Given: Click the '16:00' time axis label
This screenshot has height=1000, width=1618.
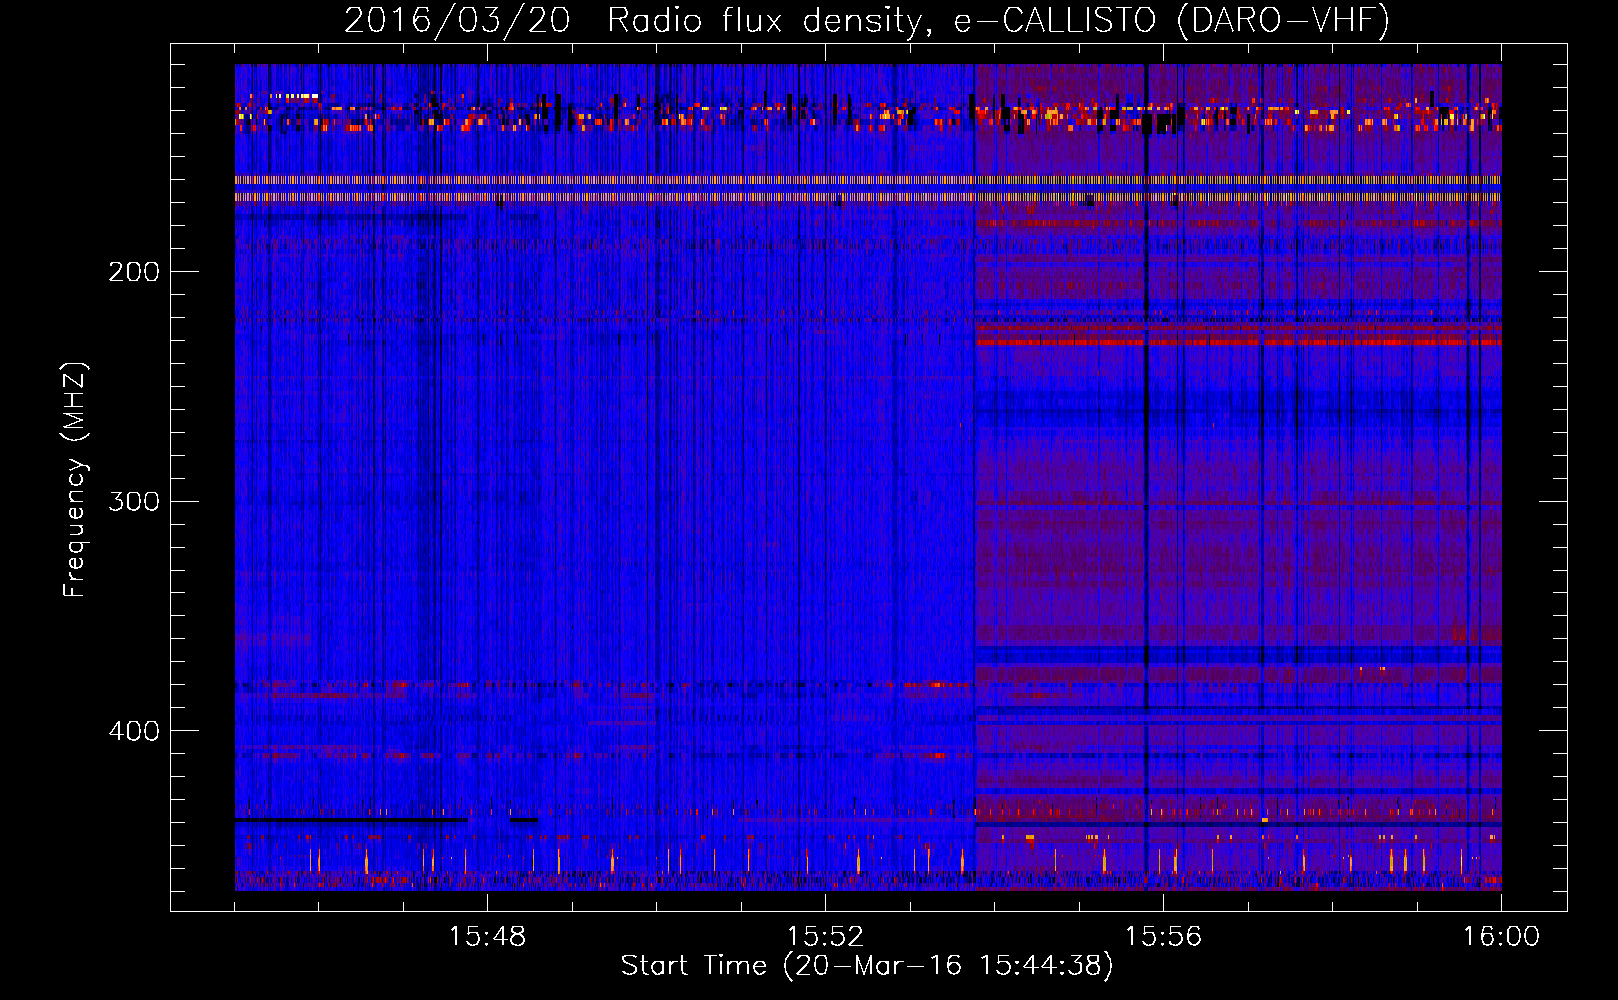Looking at the screenshot, I should click(x=1501, y=937).
